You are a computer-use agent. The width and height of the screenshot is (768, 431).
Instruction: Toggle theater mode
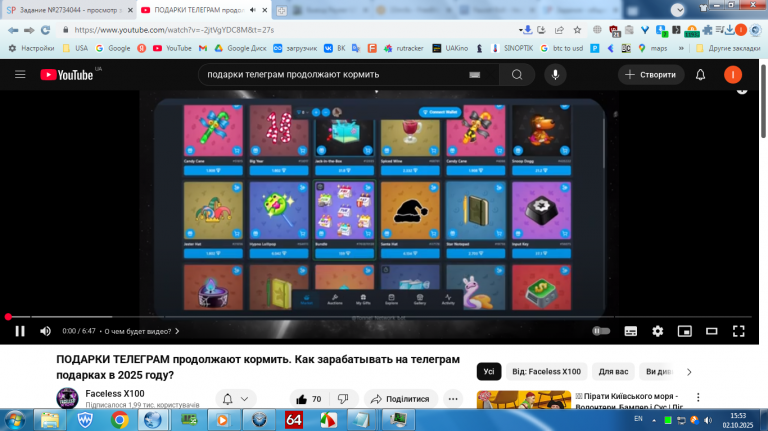pos(711,331)
